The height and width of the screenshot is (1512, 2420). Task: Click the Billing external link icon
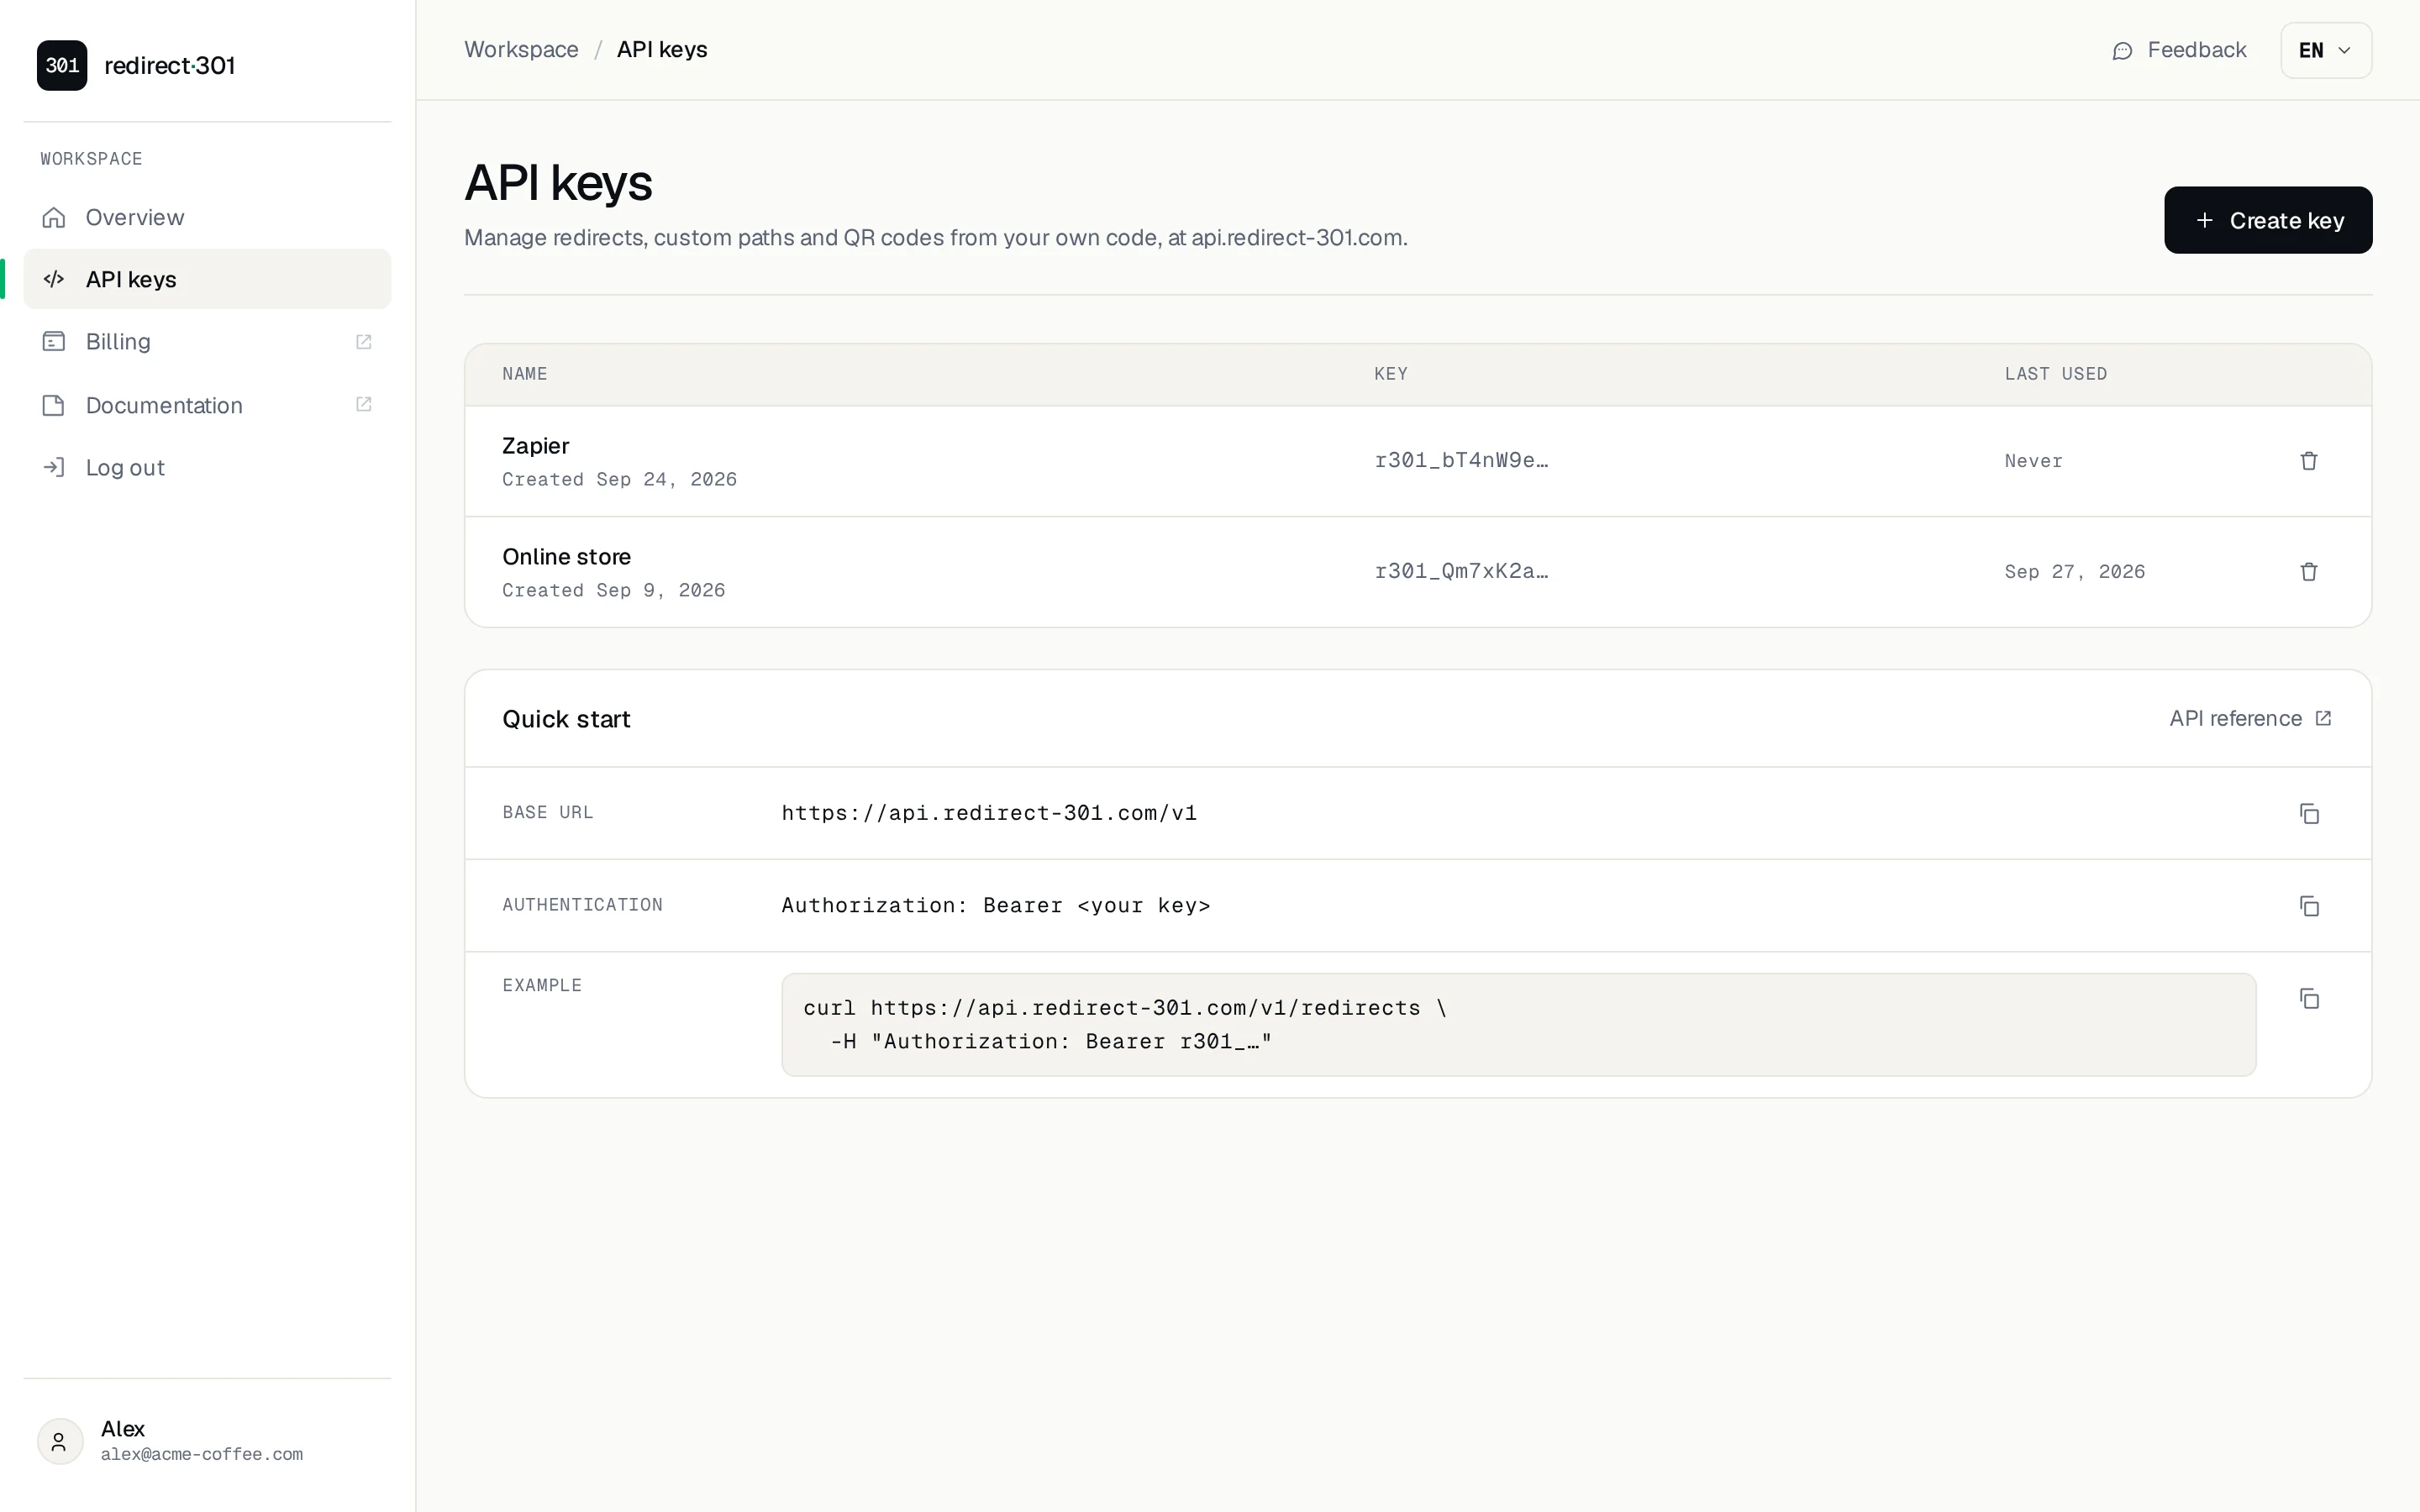364,342
